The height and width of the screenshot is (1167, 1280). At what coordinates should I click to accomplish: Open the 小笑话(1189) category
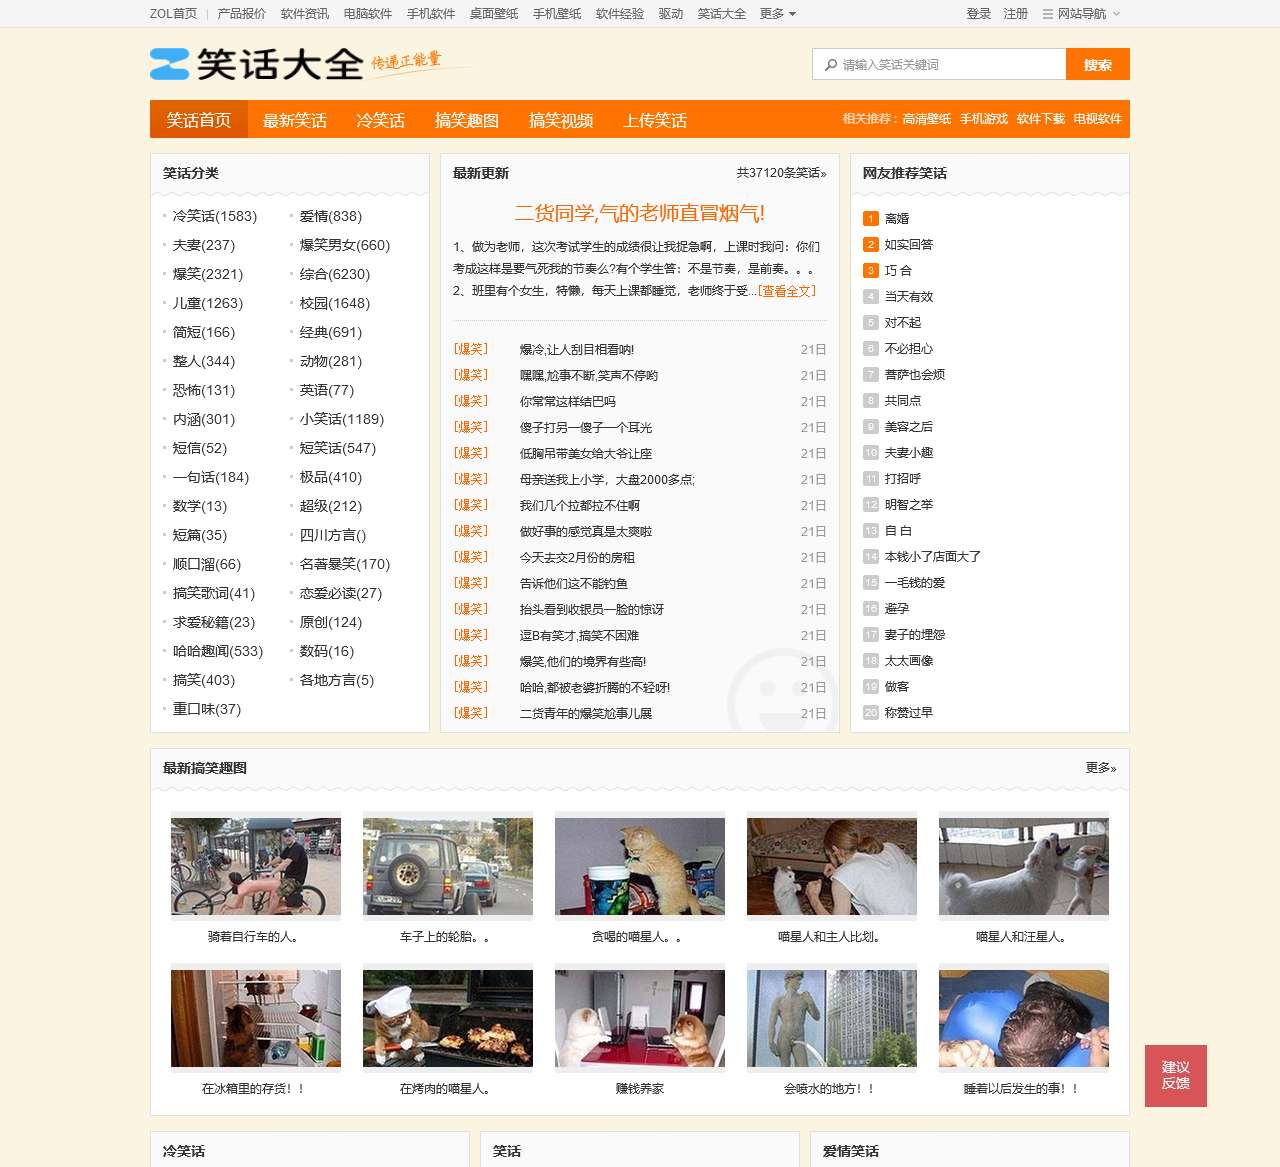(342, 419)
